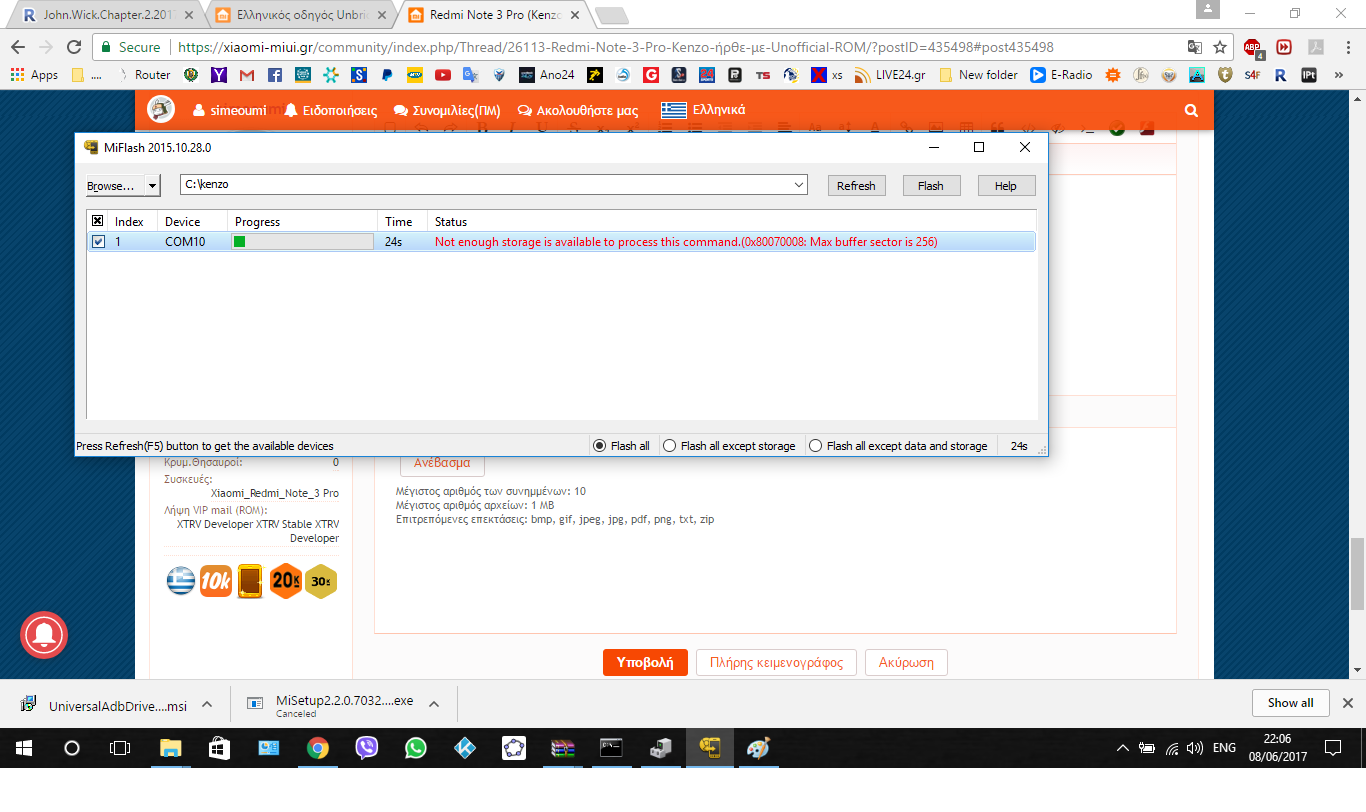This screenshot has width=1366, height=812.
Task: Open the YouTube bookmark icon
Action: (x=442, y=75)
